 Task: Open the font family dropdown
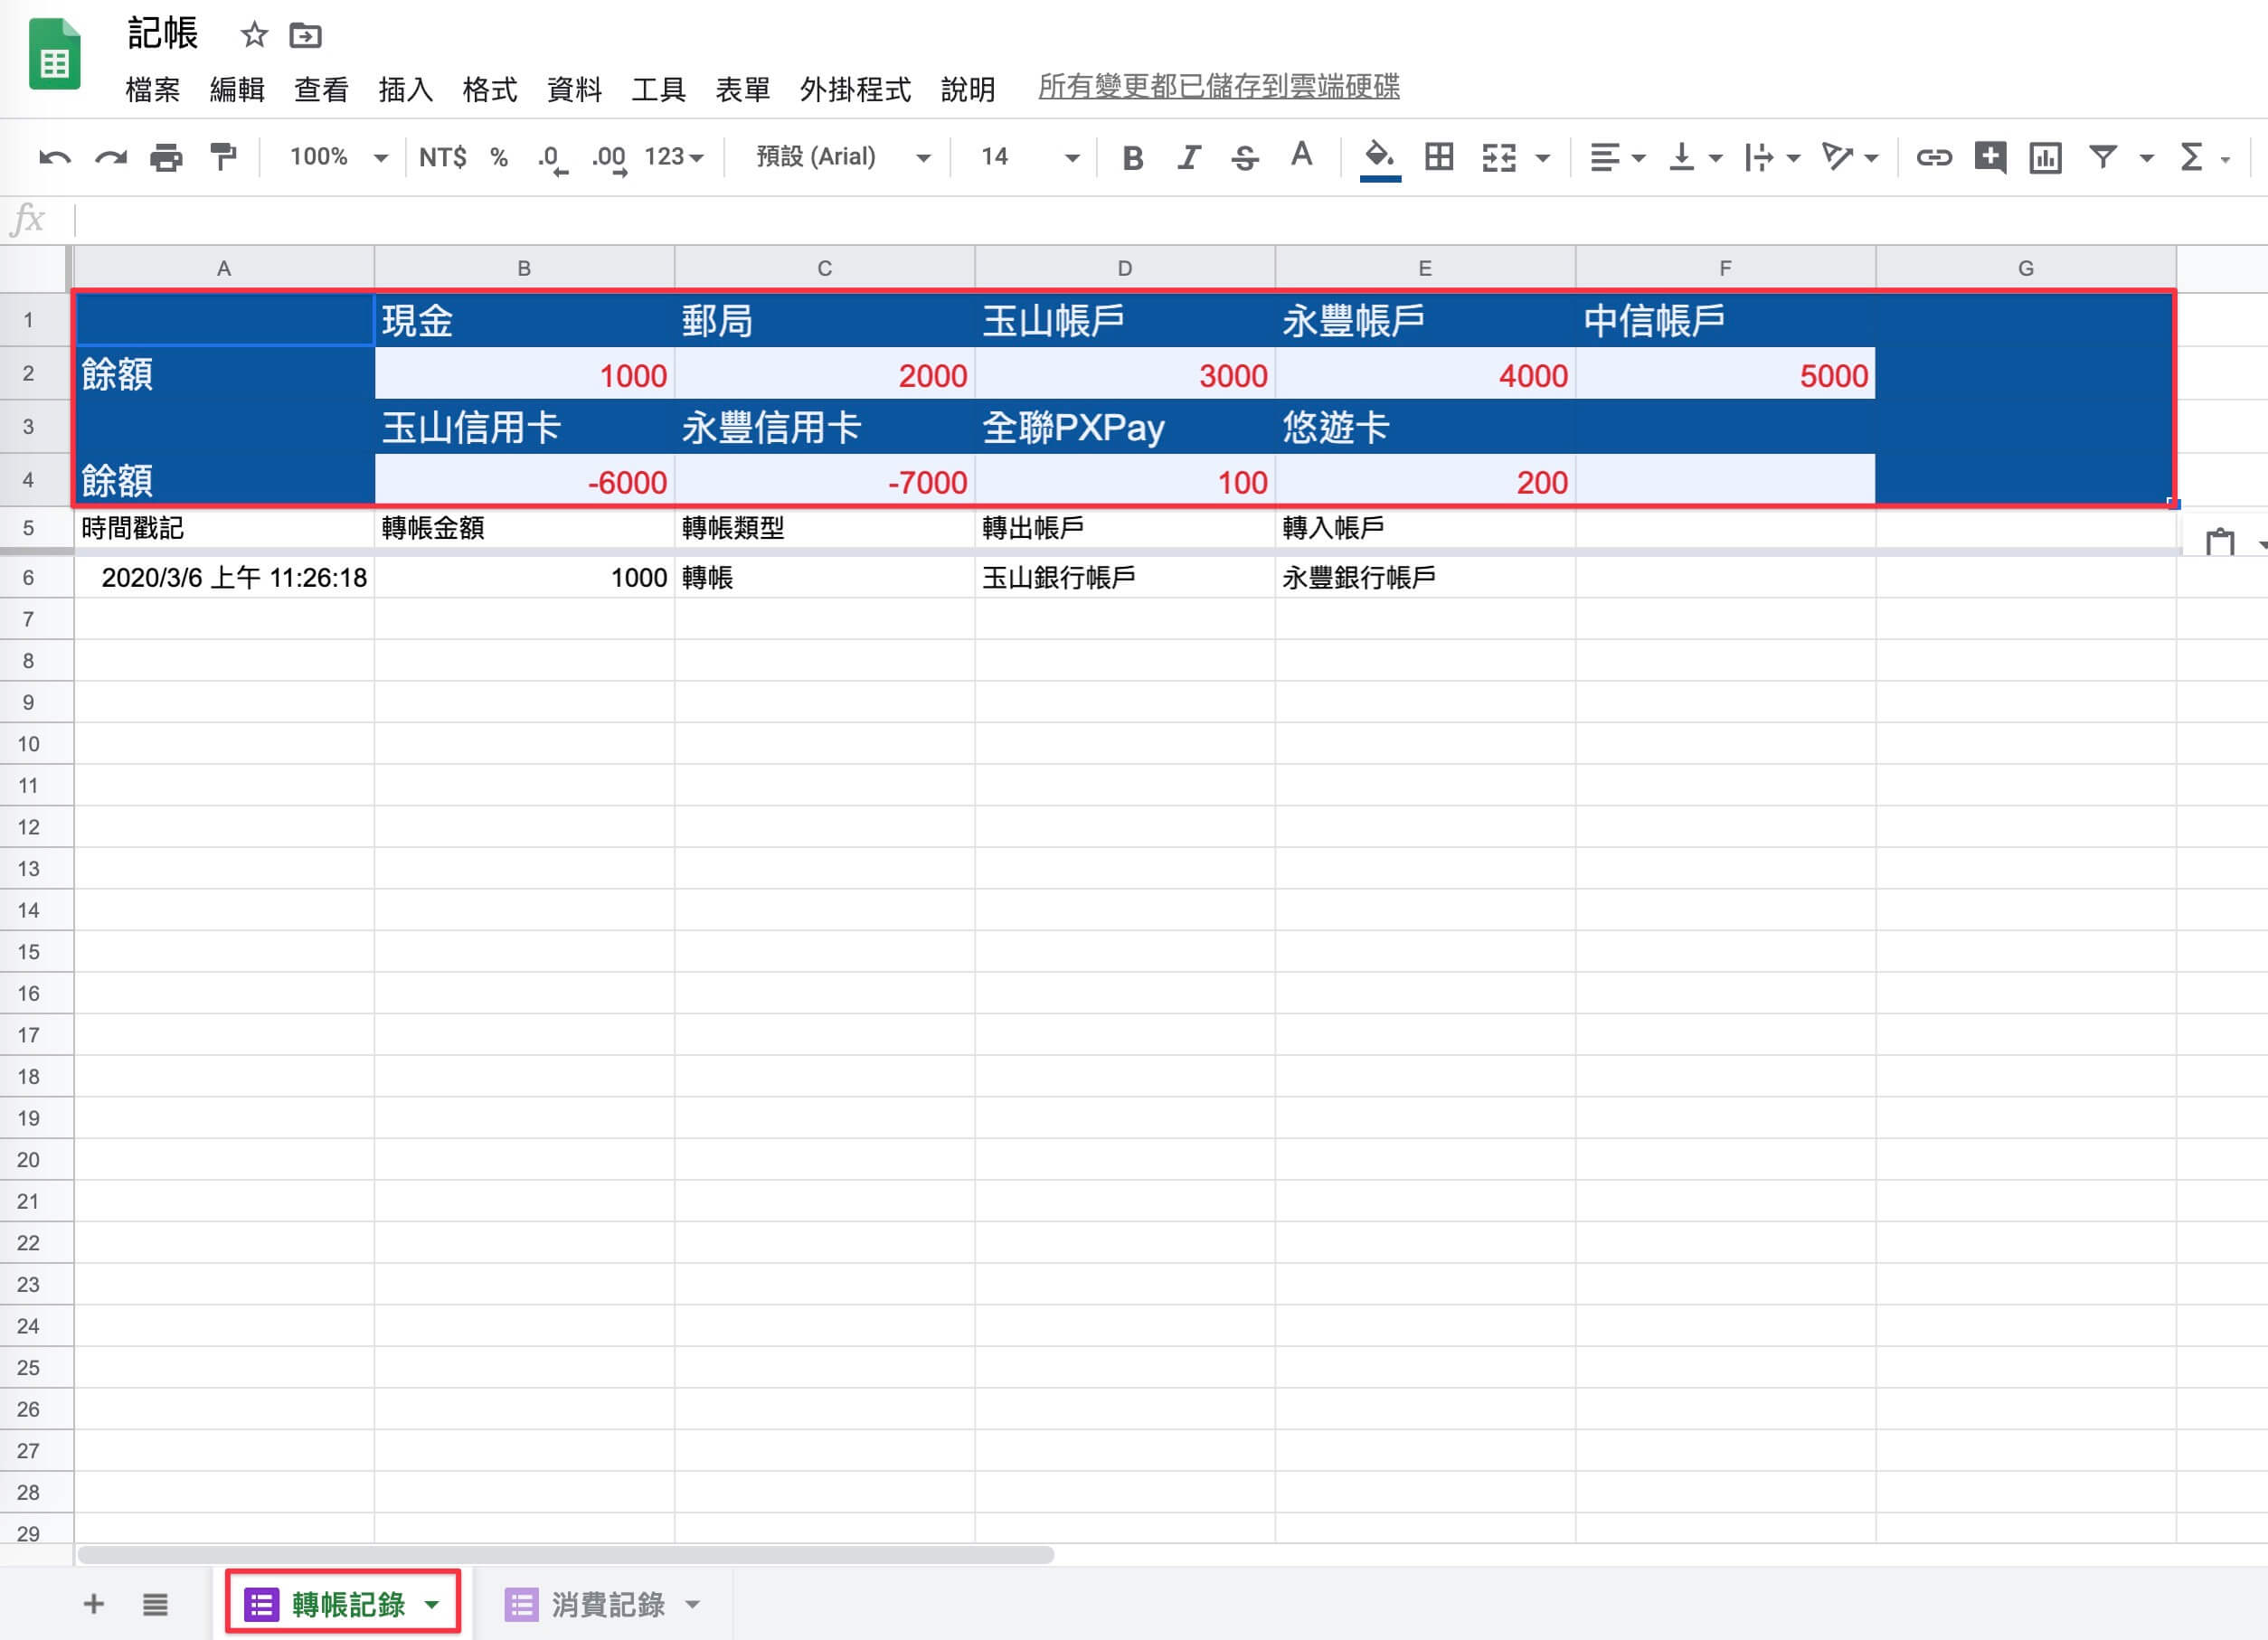[x=843, y=157]
